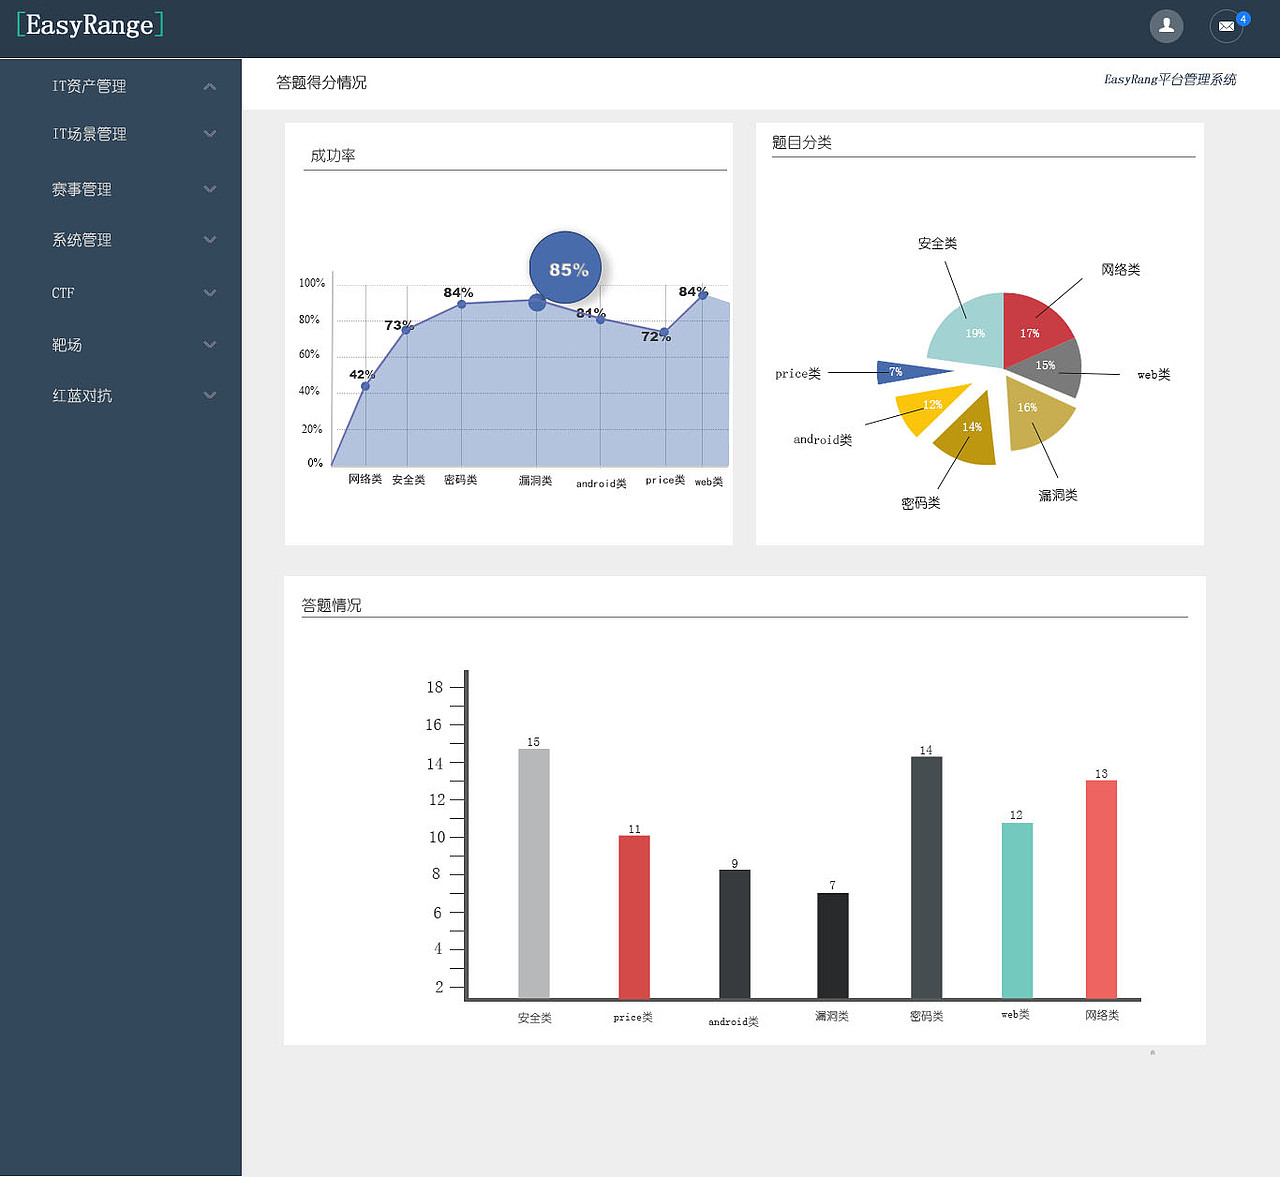
Task: Click the android类 bar valued 9
Action: tap(734, 934)
